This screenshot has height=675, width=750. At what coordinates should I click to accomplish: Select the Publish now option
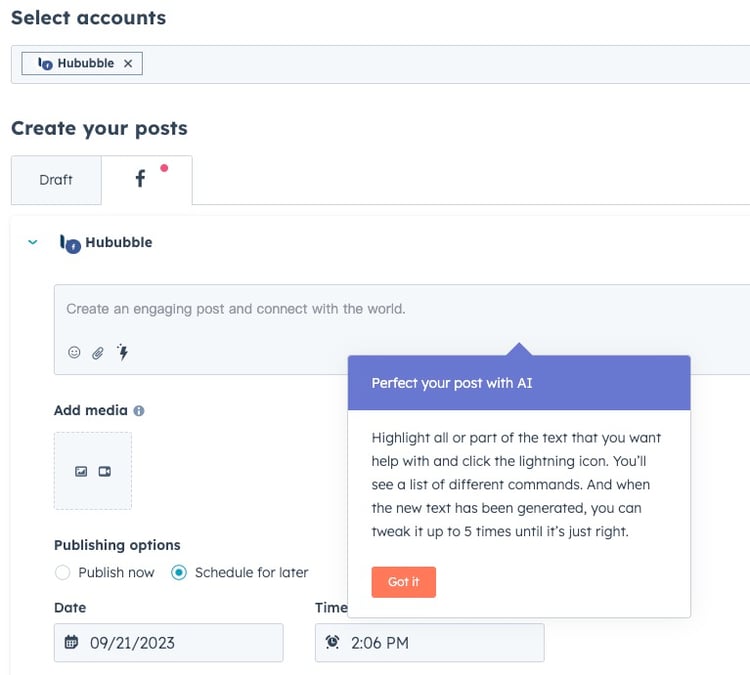[x=63, y=573]
